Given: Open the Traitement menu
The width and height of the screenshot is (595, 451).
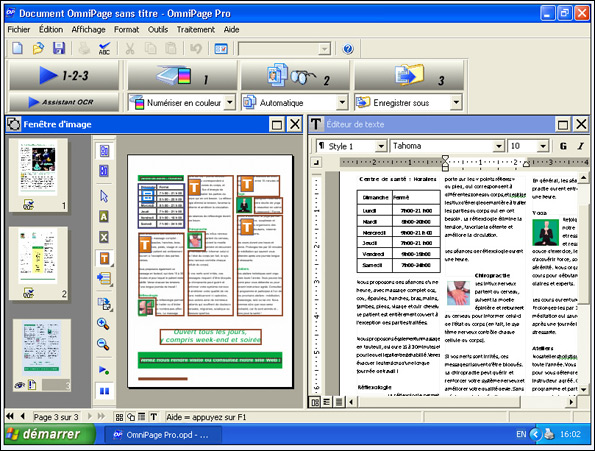Looking at the screenshot, I should pyautogui.click(x=196, y=30).
